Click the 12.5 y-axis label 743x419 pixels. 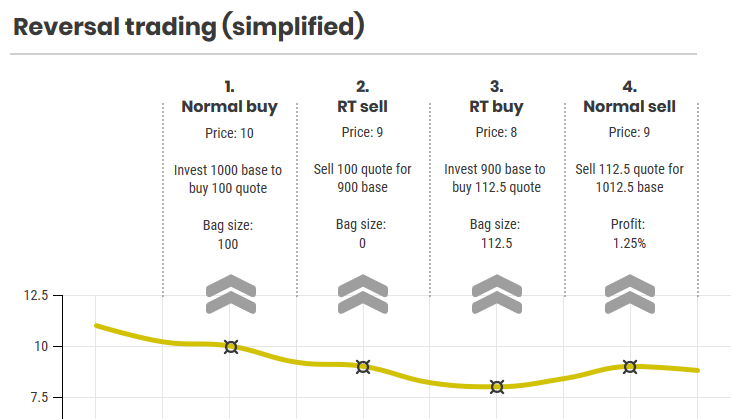click(x=36, y=295)
